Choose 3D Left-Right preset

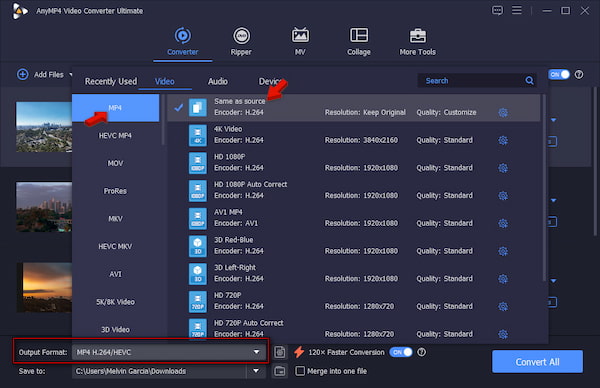[353, 274]
